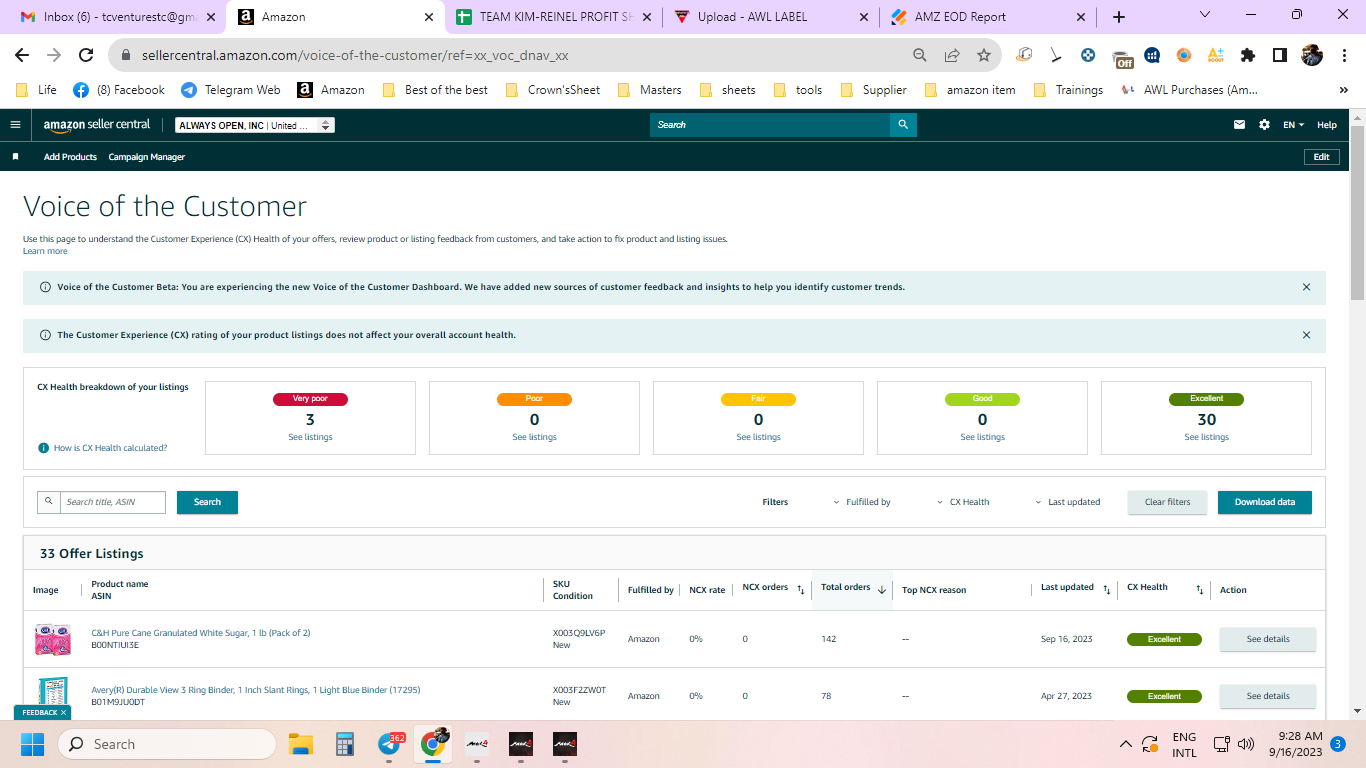Click the Seller Central top search field

click(x=770, y=125)
